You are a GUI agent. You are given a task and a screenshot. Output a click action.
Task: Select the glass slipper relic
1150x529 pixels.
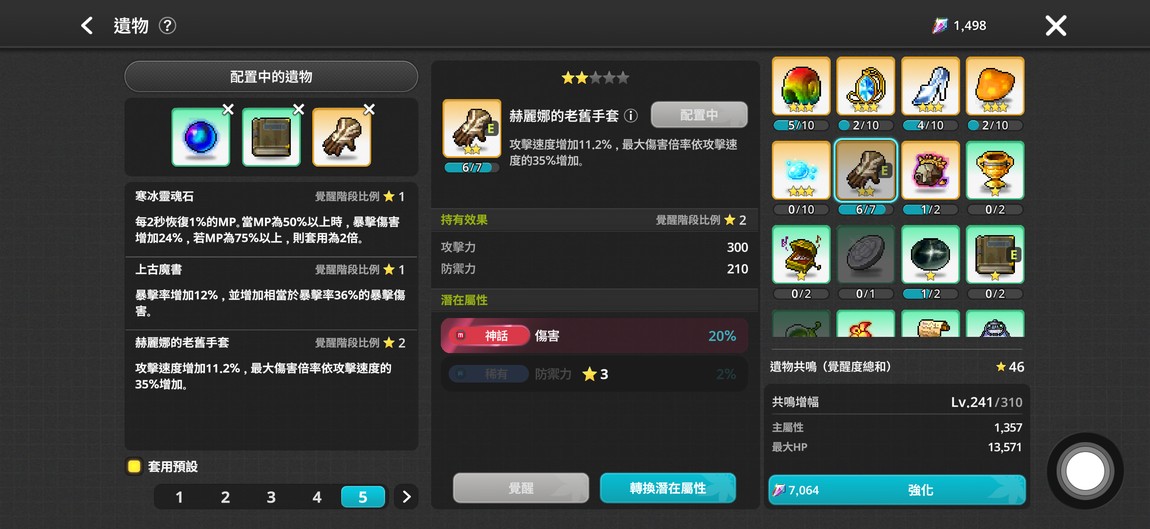[930, 86]
